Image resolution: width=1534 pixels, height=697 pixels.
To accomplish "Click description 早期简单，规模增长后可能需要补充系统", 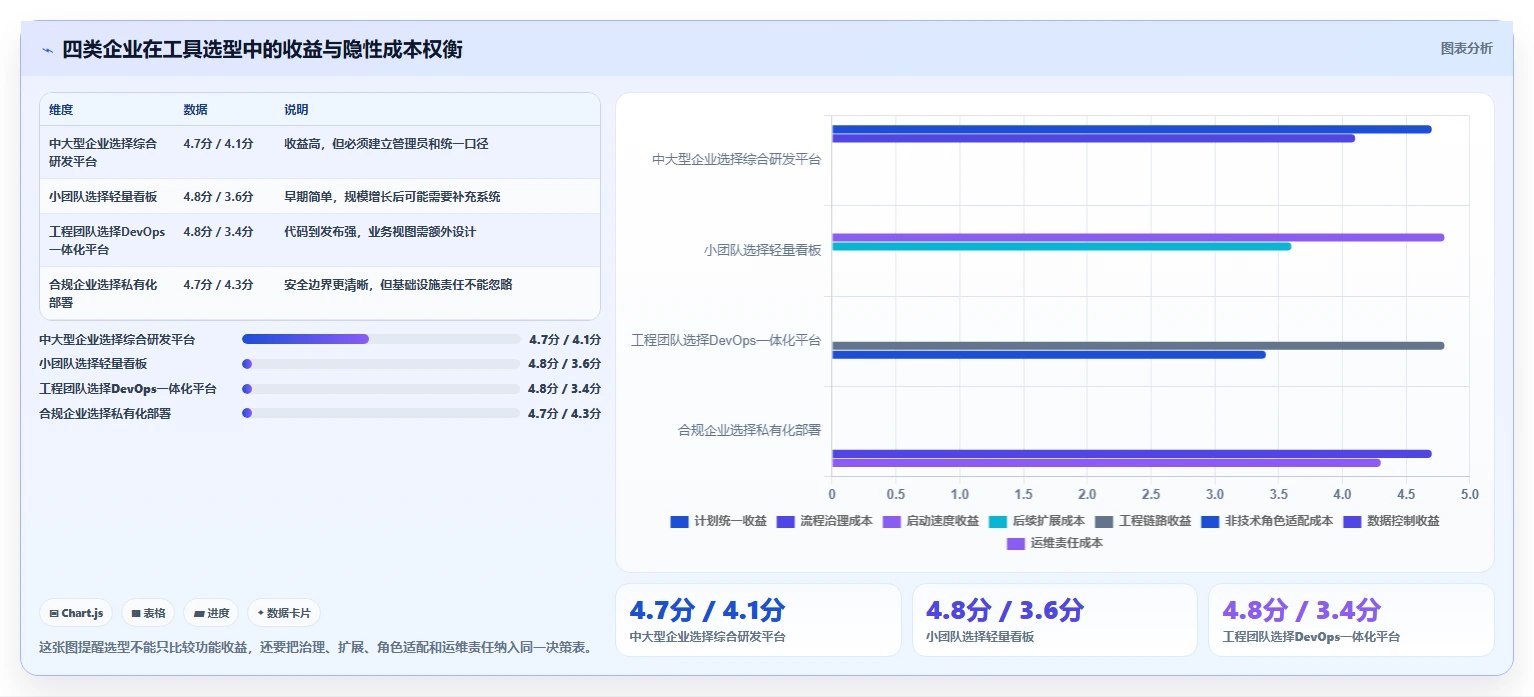I will coord(392,196).
